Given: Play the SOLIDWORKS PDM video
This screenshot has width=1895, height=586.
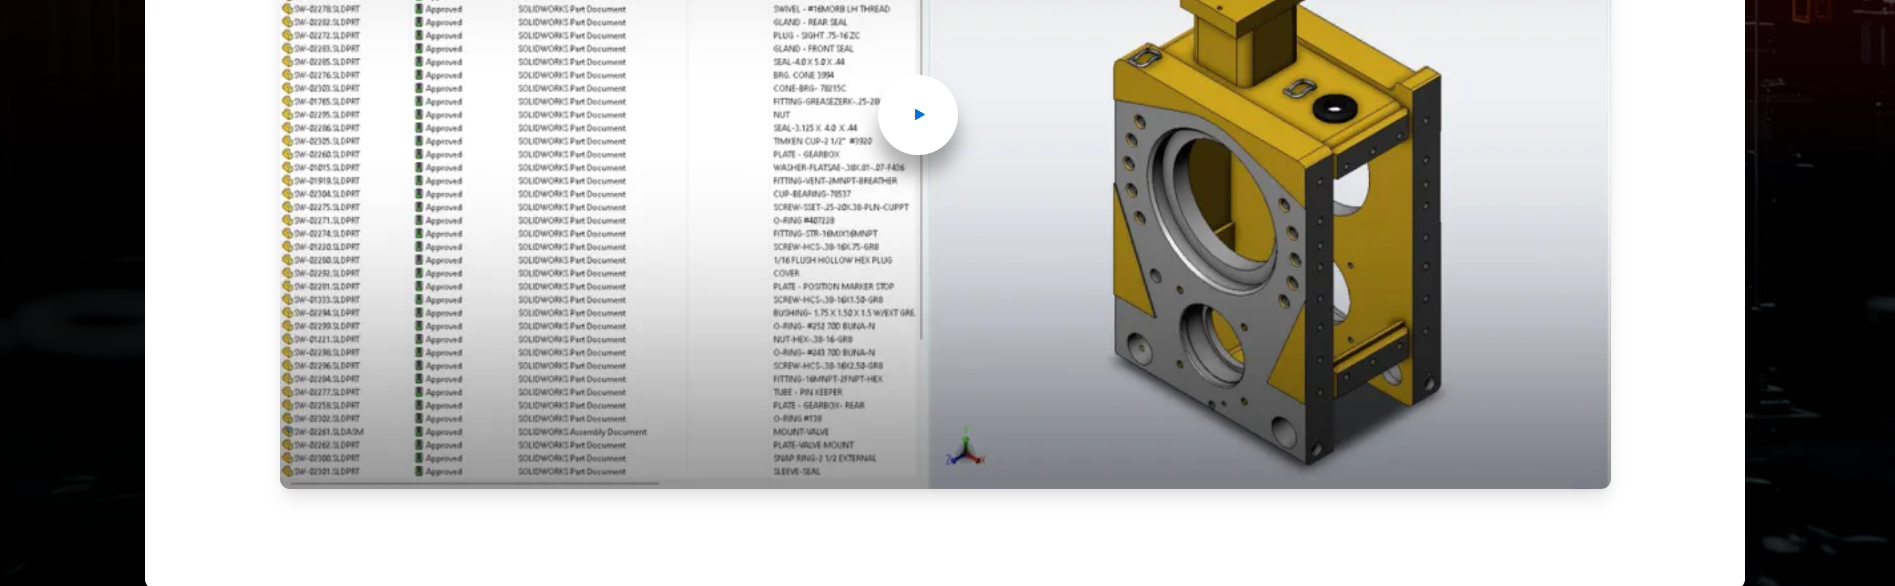Looking at the screenshot, I should coord(918,115).
